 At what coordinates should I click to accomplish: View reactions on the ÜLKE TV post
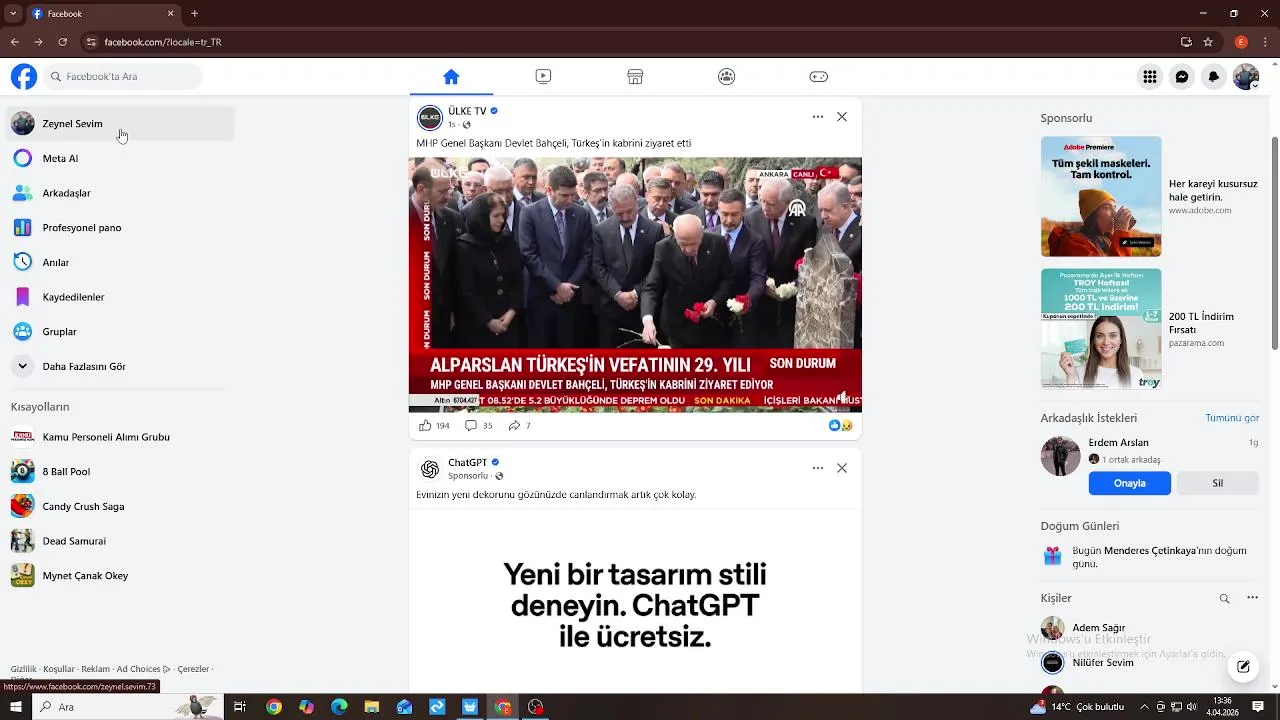tap(840, 426)
